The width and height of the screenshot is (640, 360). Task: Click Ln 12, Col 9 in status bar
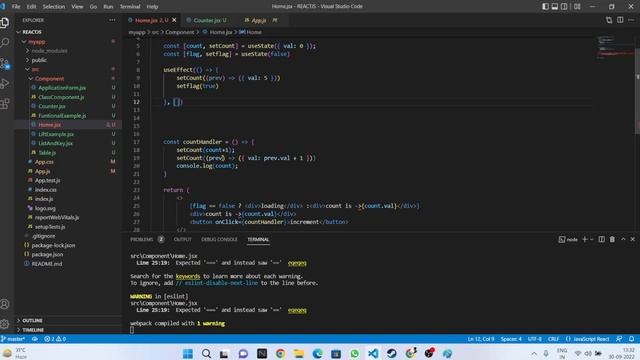click(x=481, y=339)
